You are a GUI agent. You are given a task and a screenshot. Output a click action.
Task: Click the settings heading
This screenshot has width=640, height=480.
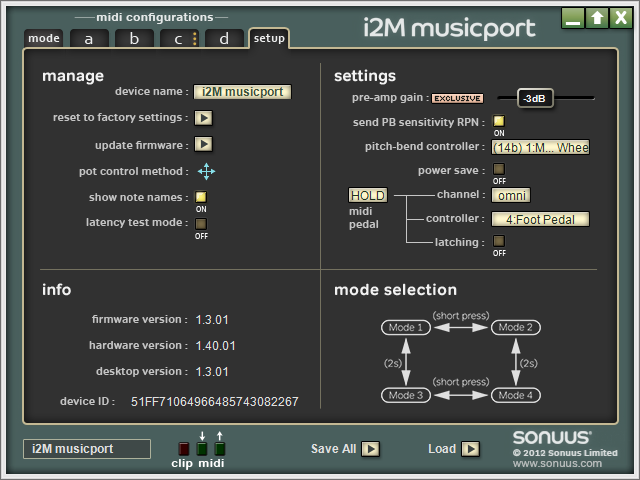tap(365, 76)
